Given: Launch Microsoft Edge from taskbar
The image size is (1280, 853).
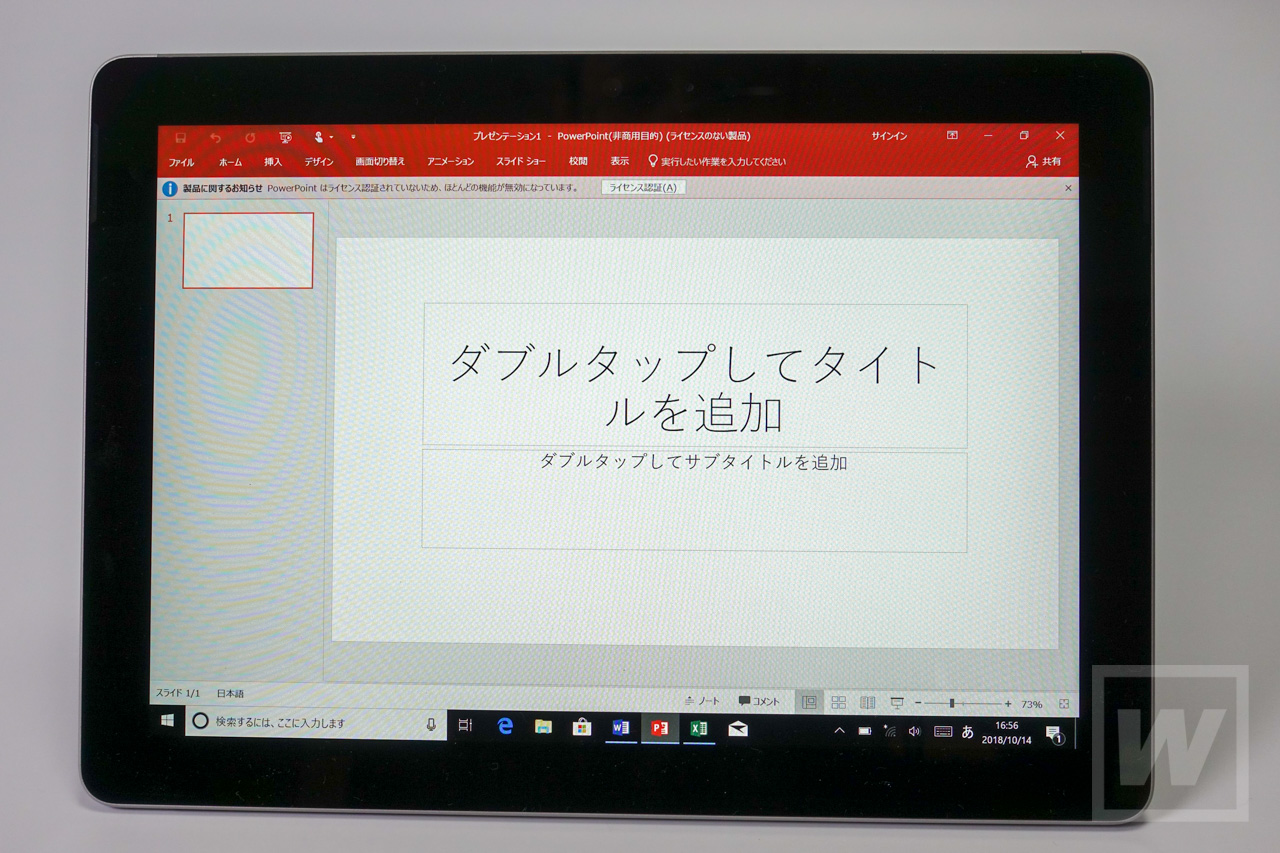Looking at the screenshot, I should coord(505,726).
